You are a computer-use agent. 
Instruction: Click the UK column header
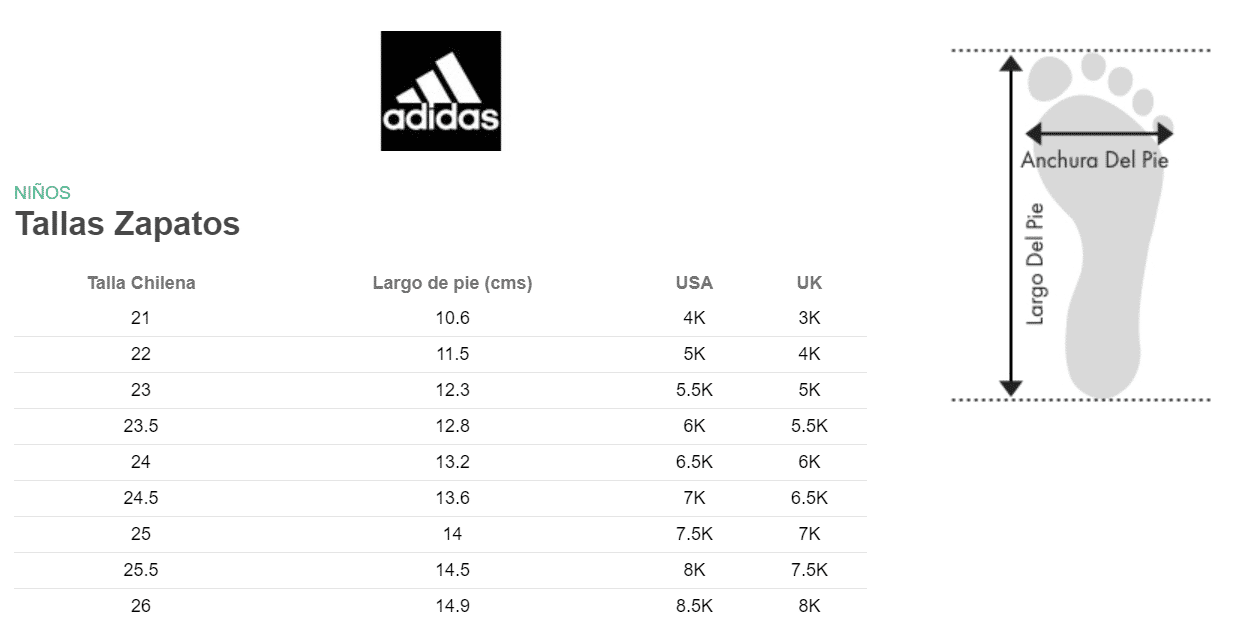click(809, 283)
